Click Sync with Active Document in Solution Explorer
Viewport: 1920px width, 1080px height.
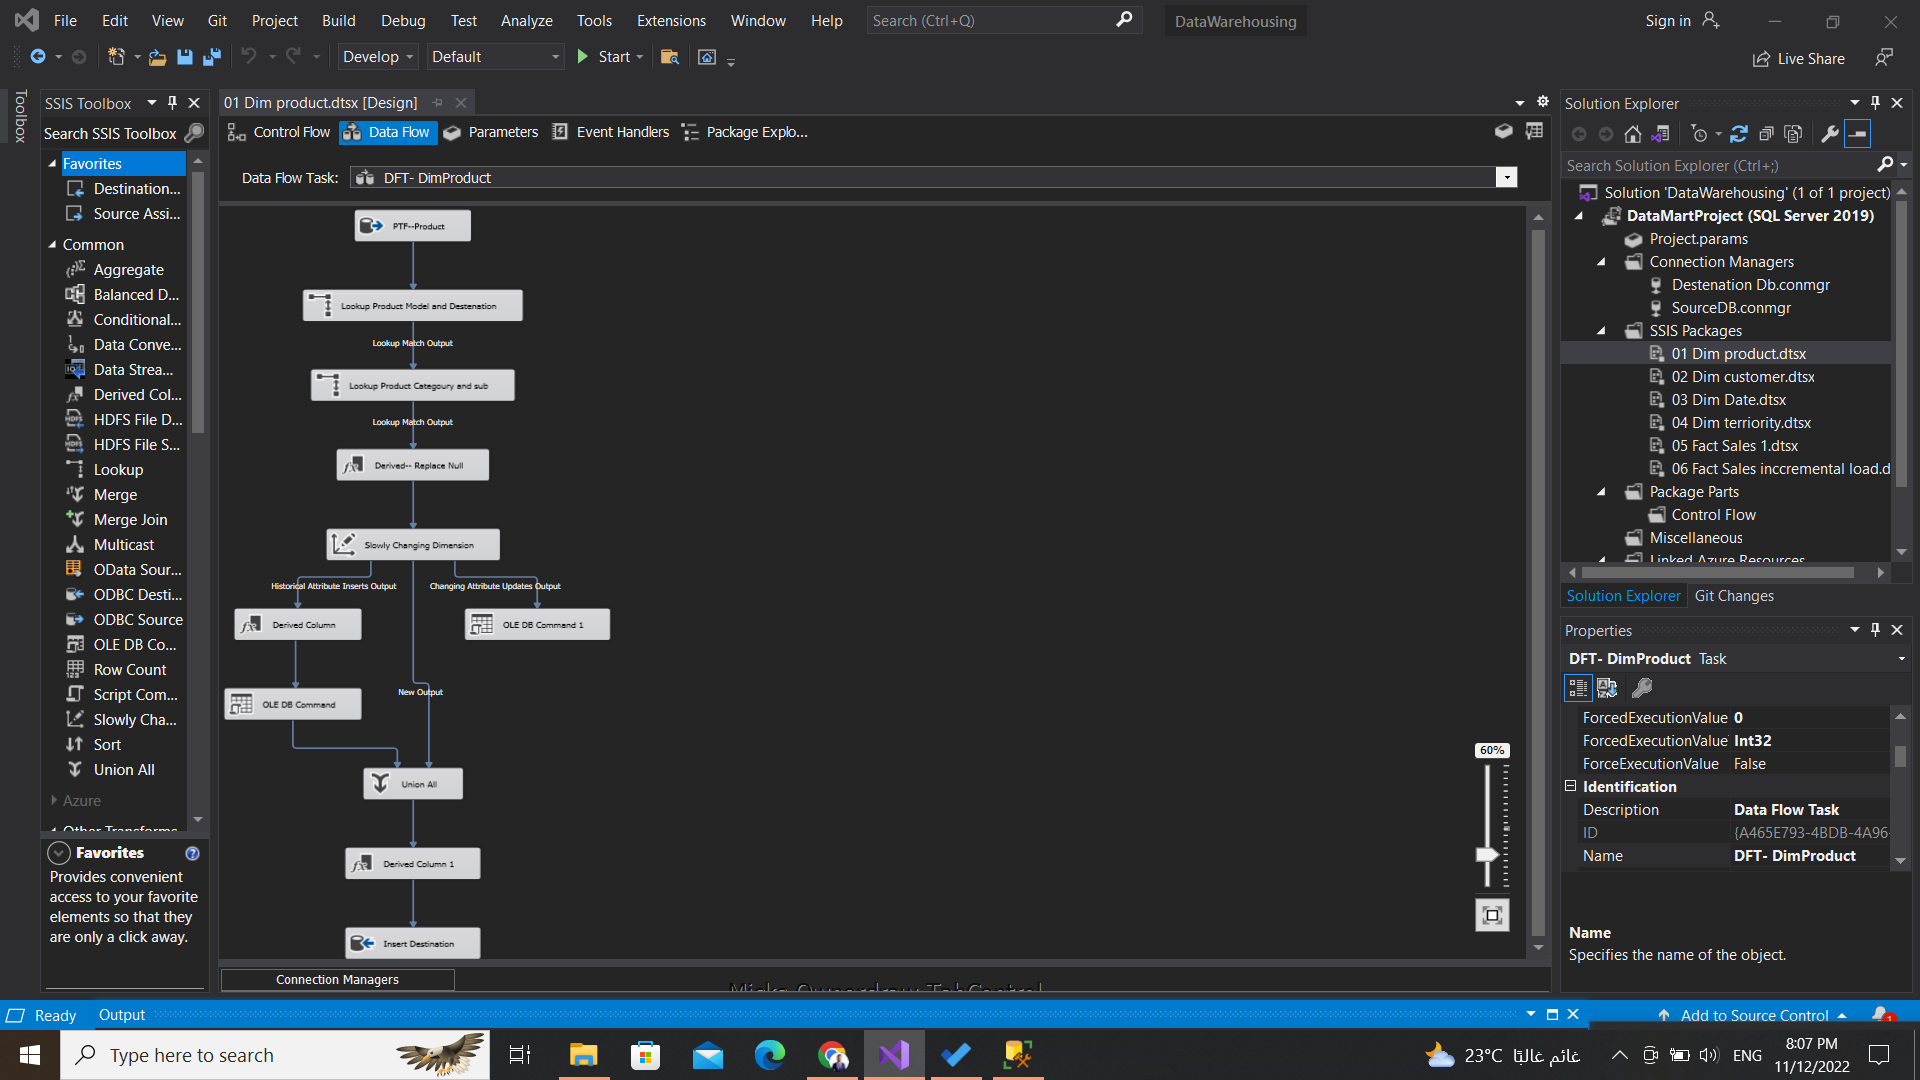click(x=1663, y=133)
